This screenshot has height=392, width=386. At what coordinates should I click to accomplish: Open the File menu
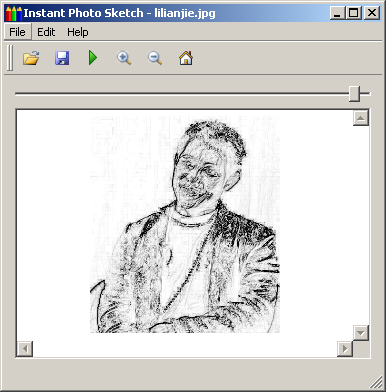pos(17,32)
